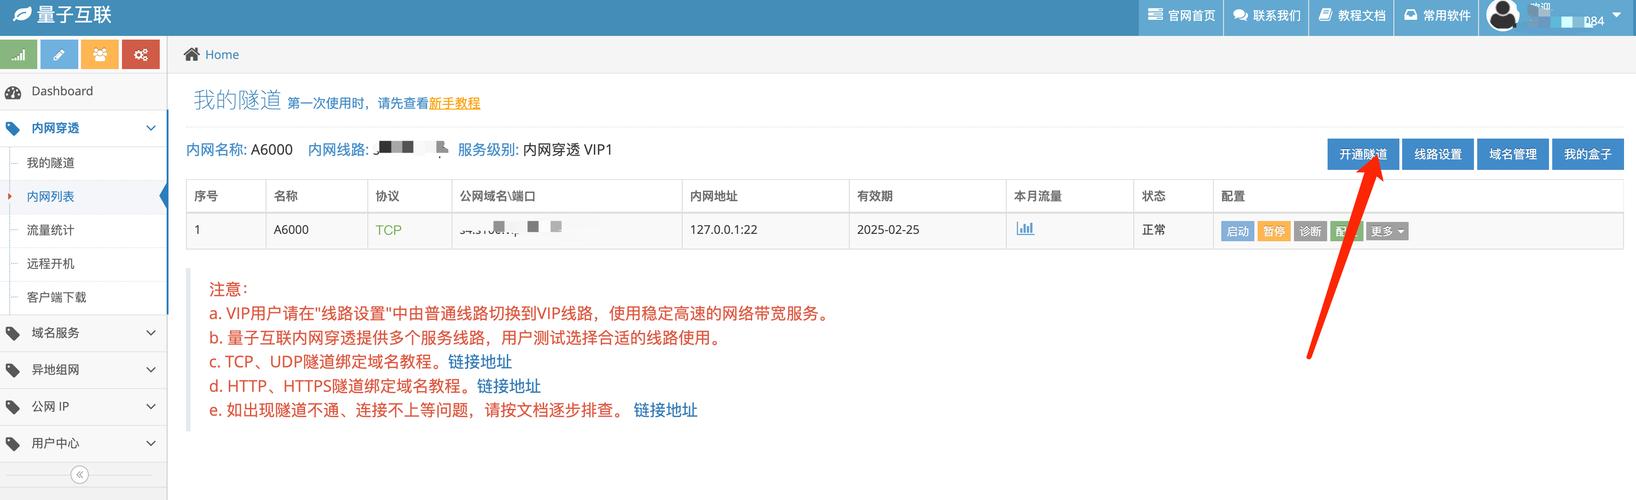This screenshot has height=500, width=1636.
Task: Pause the A6000 tunnel with 暂停
Action: pyautogui.click(x=1274, y=231)
